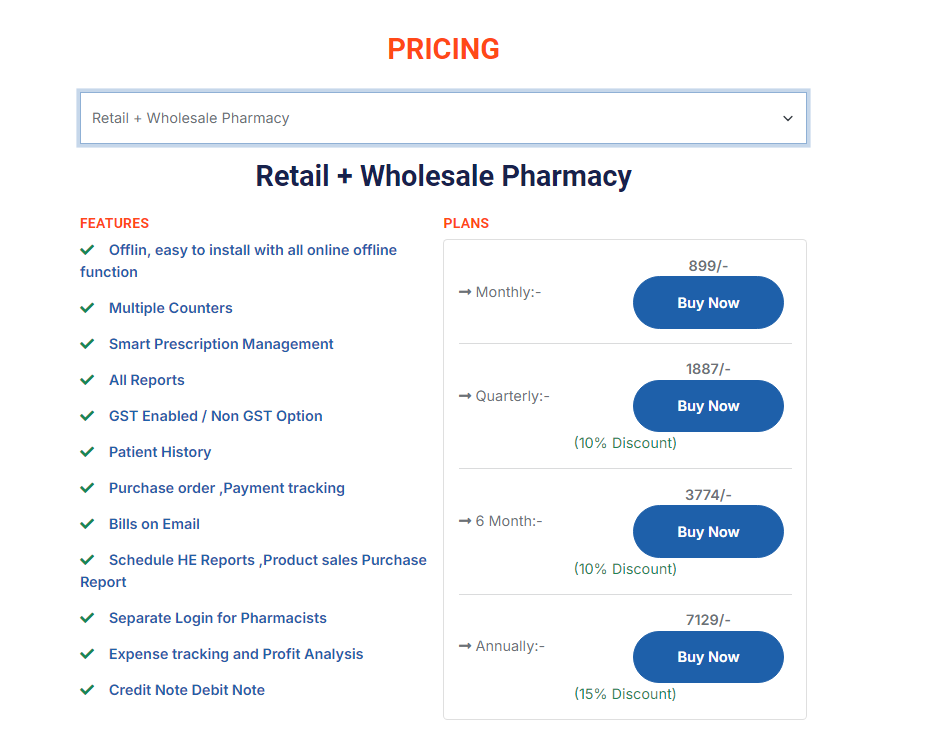The width and height of the screenshot is (936, 755).
Task: Click the dropdown chevron arrow
Action: coord(788,118)
